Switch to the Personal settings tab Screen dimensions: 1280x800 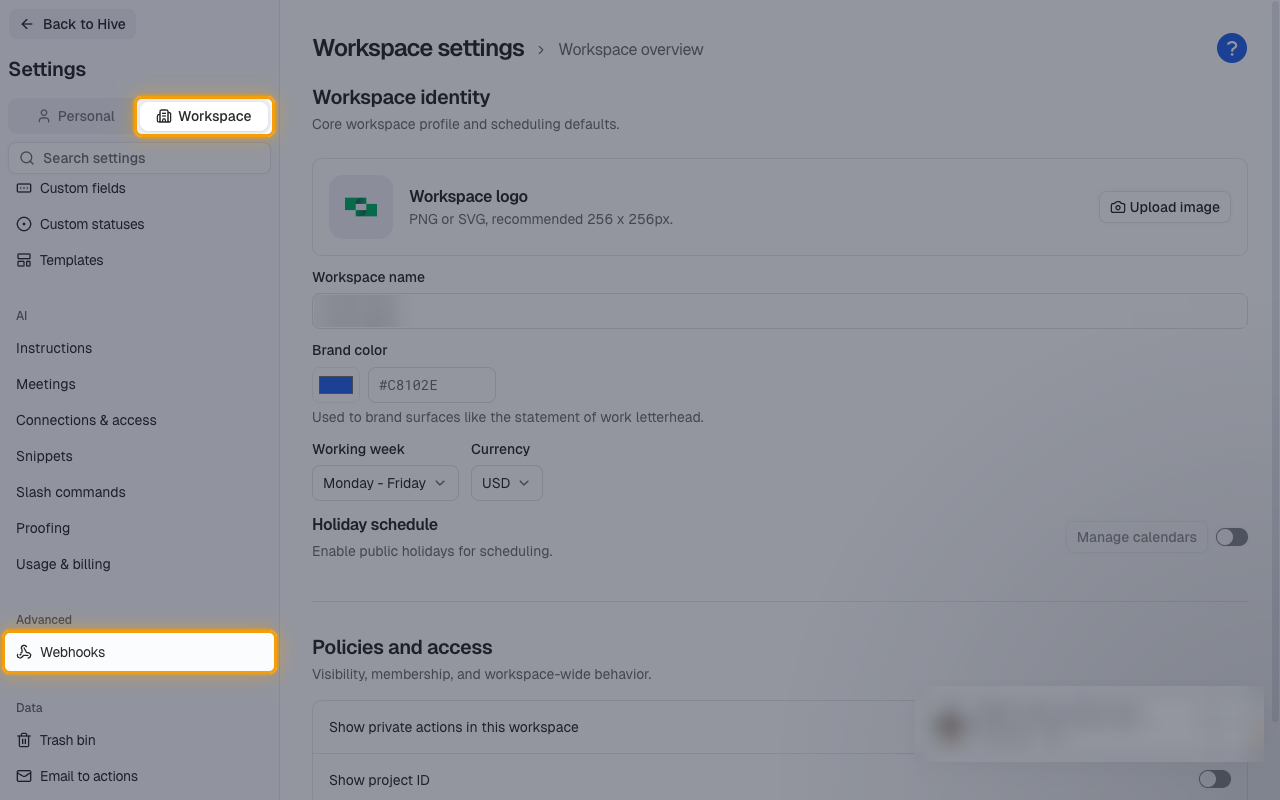(x=74, y=116)
